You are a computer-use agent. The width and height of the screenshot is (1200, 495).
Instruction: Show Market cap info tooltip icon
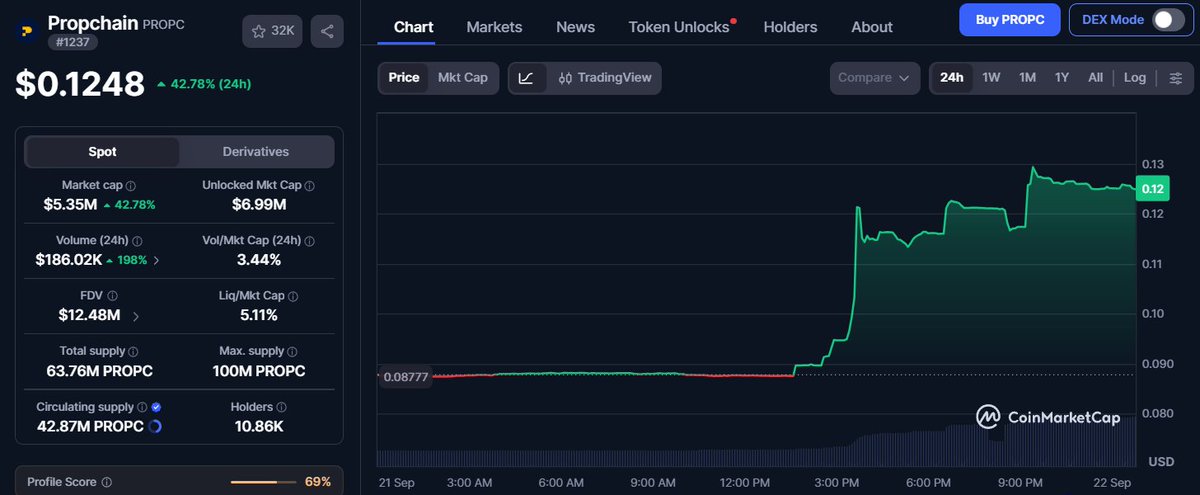[x=131, y=186]
